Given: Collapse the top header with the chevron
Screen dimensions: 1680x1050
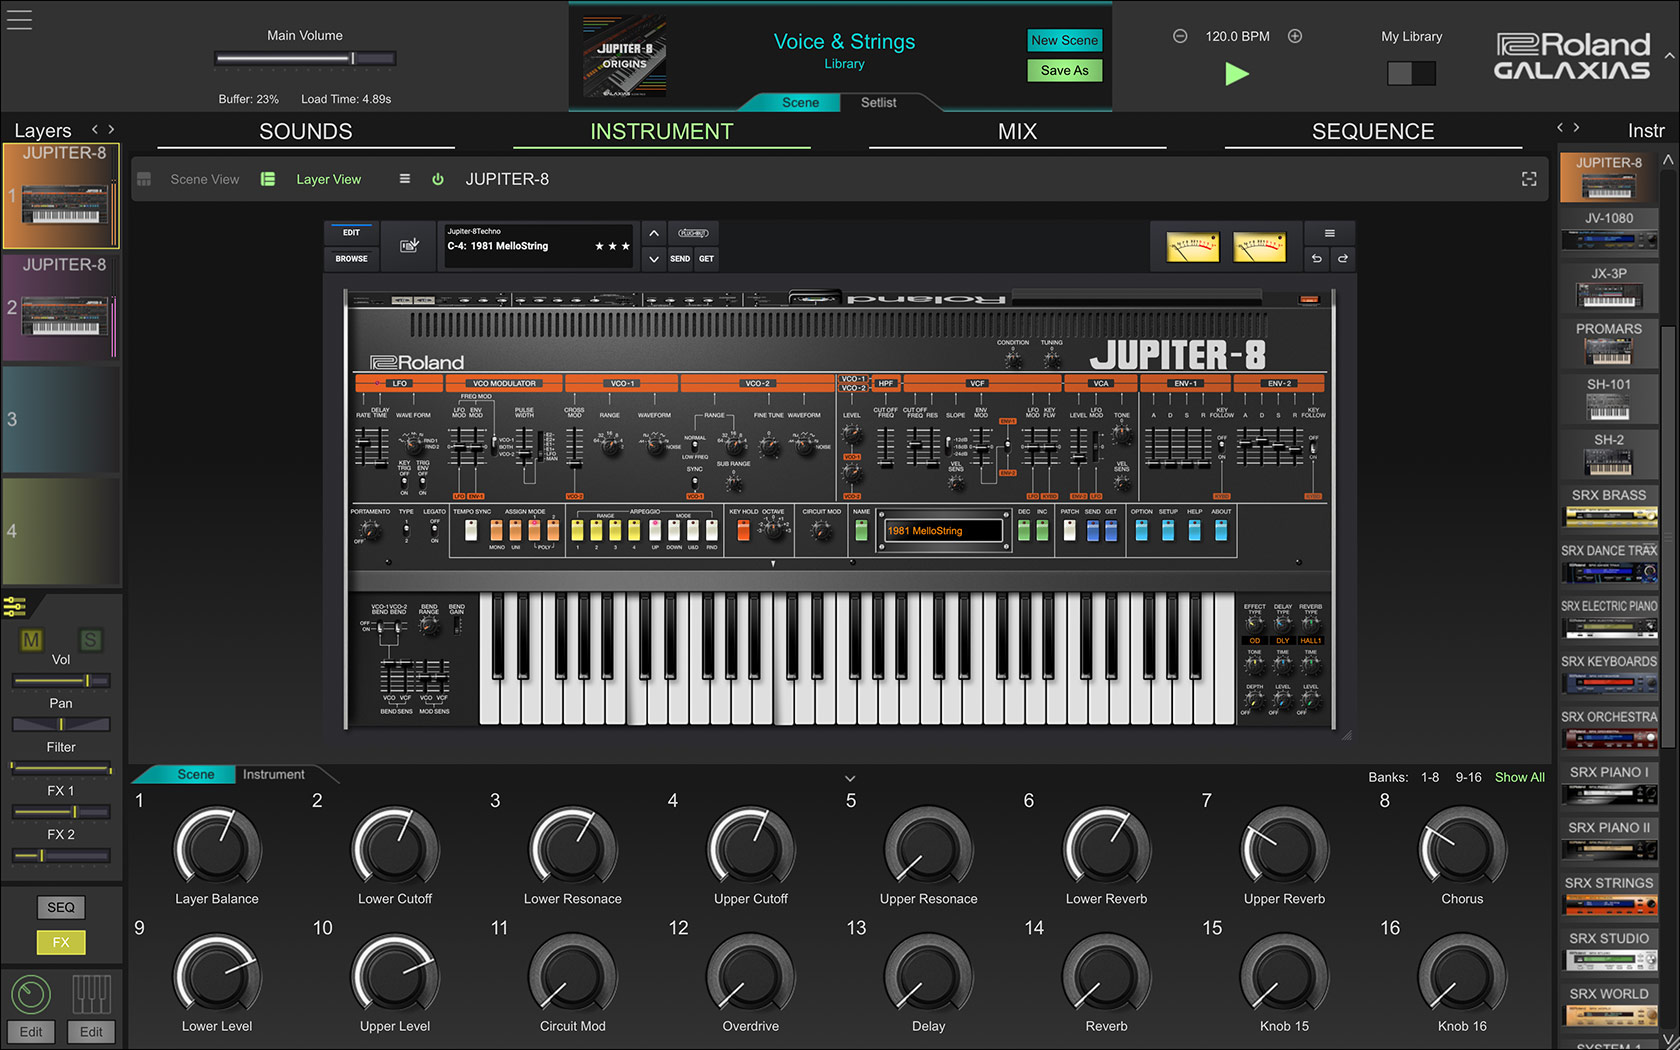Looking at the screenshot, I should 1669,56.
